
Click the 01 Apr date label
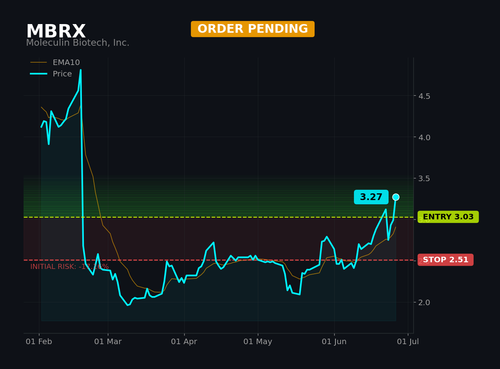coord(184,341)
